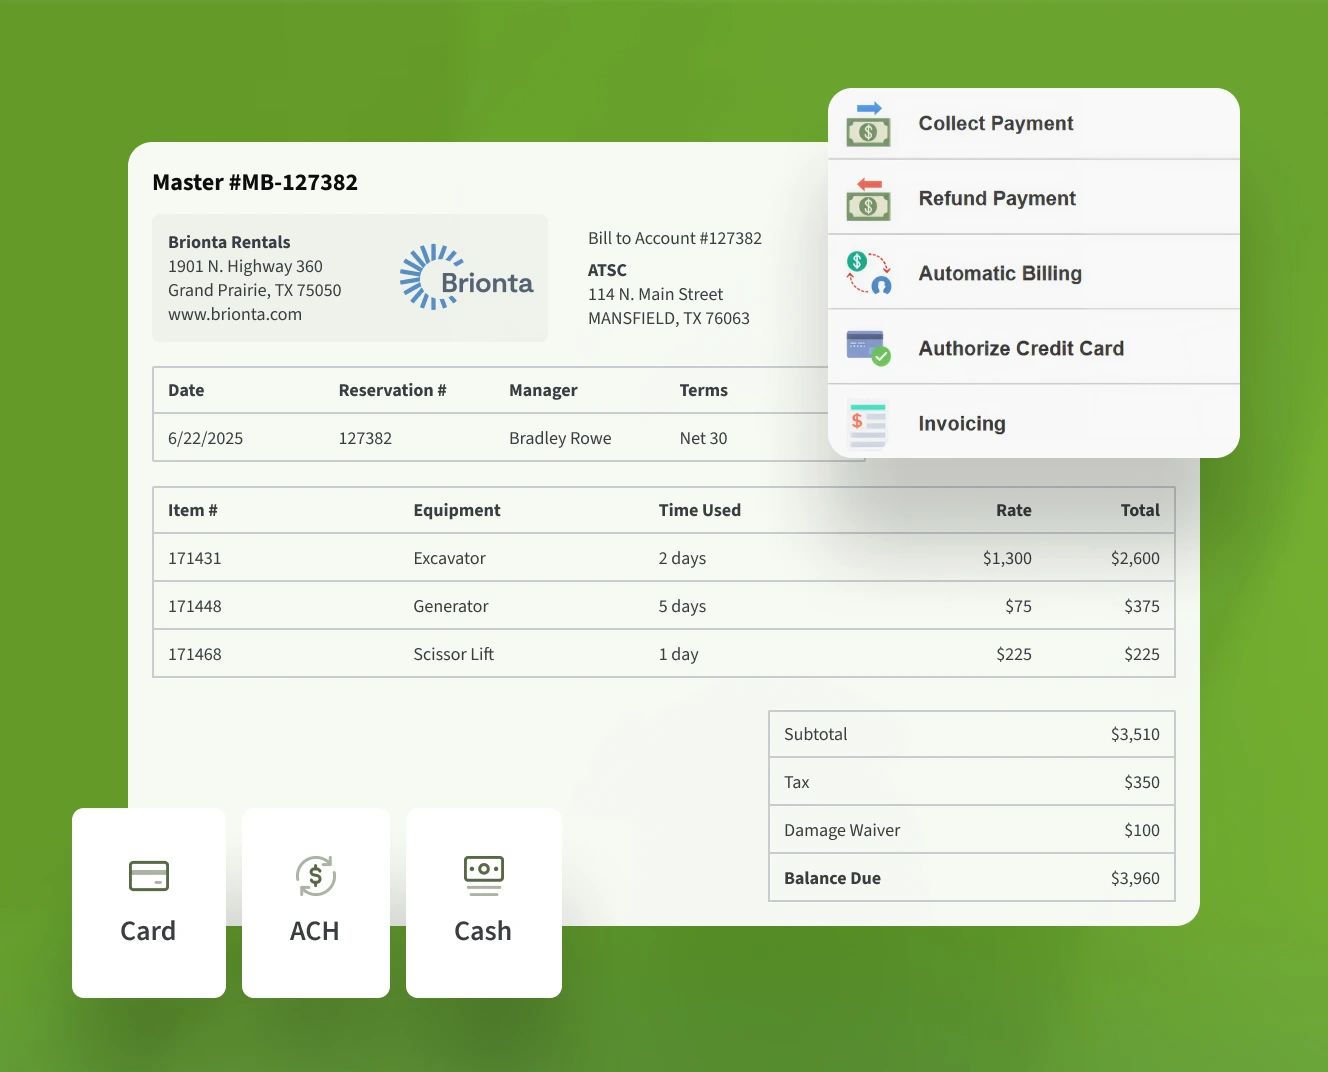Select the Excavator item row 171431
Screen dimensions: 1328x1072
663,558
